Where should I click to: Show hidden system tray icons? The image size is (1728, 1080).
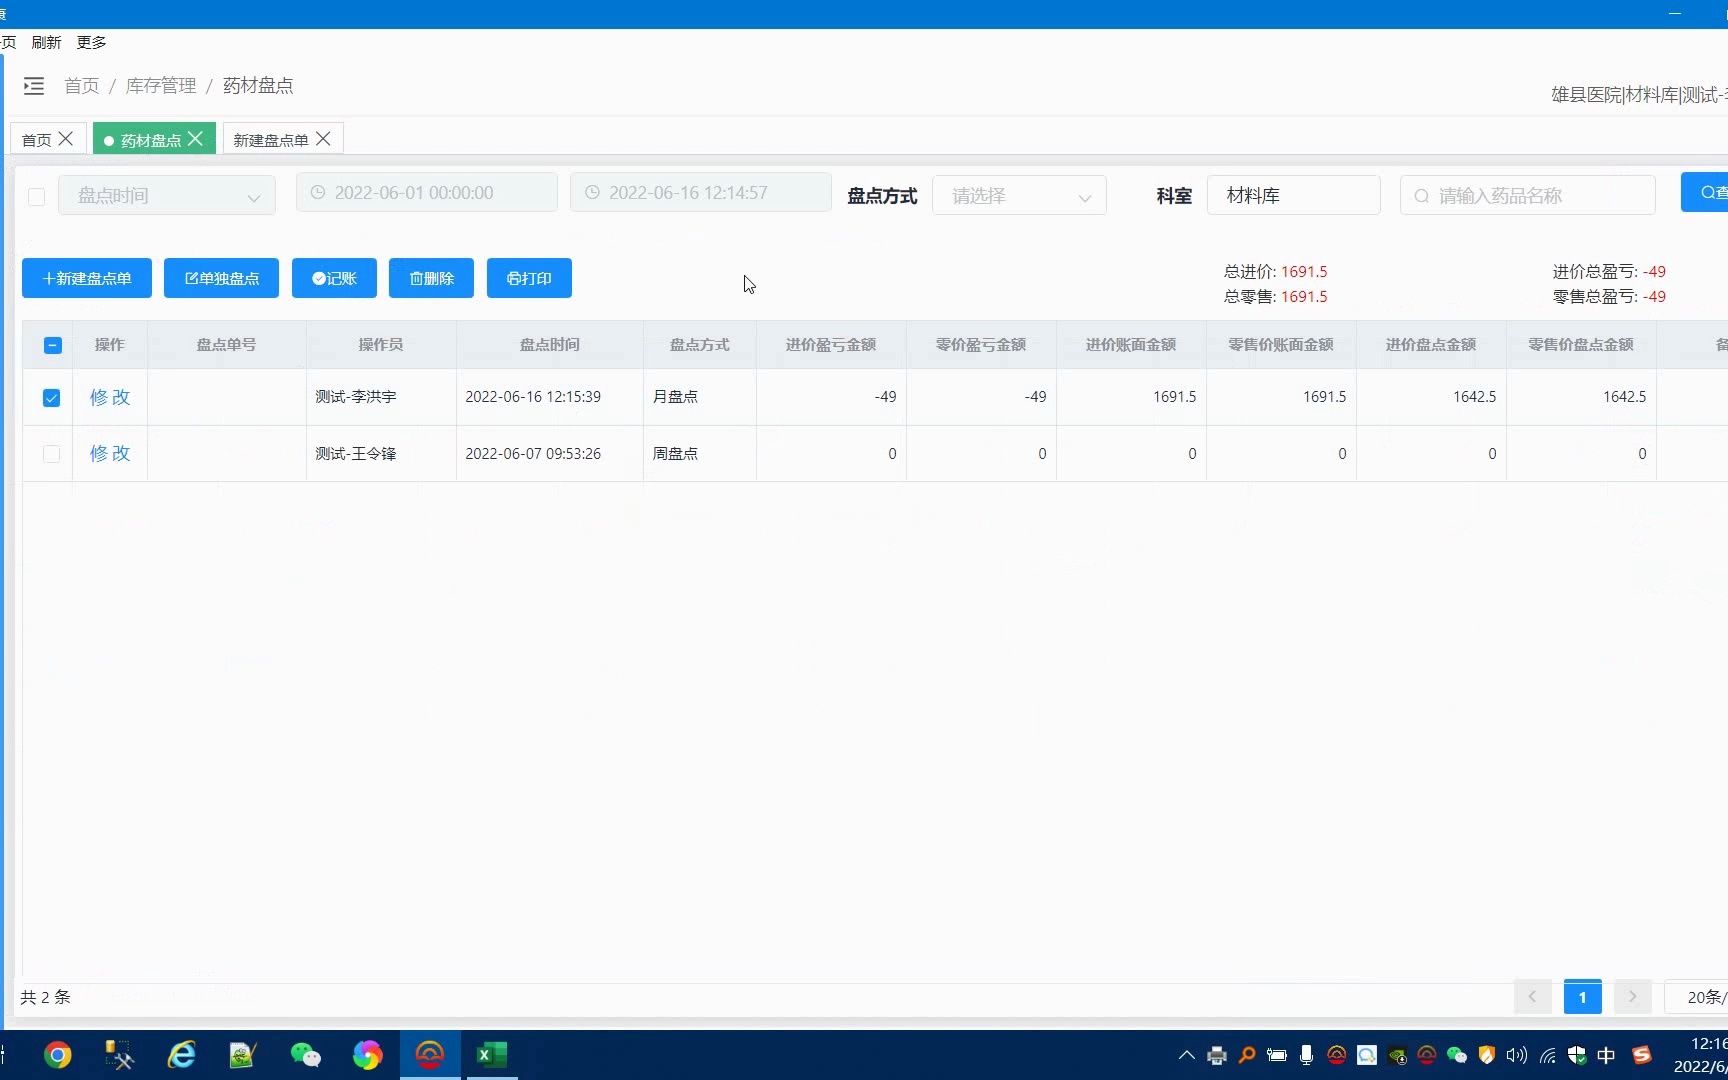point(1187,1055)
